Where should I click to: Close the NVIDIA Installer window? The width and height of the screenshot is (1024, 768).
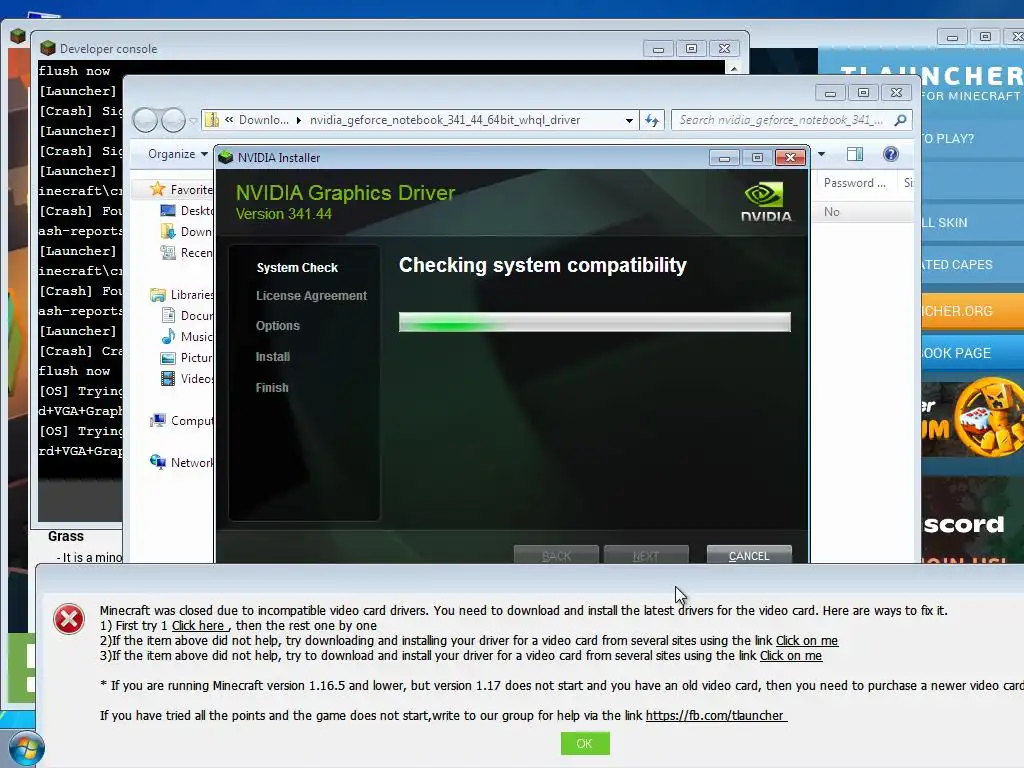point(790,157)
